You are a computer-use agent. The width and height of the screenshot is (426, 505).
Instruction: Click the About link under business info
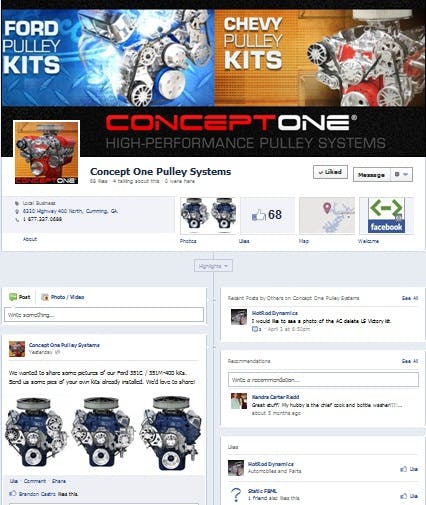(x=30, y=239)
